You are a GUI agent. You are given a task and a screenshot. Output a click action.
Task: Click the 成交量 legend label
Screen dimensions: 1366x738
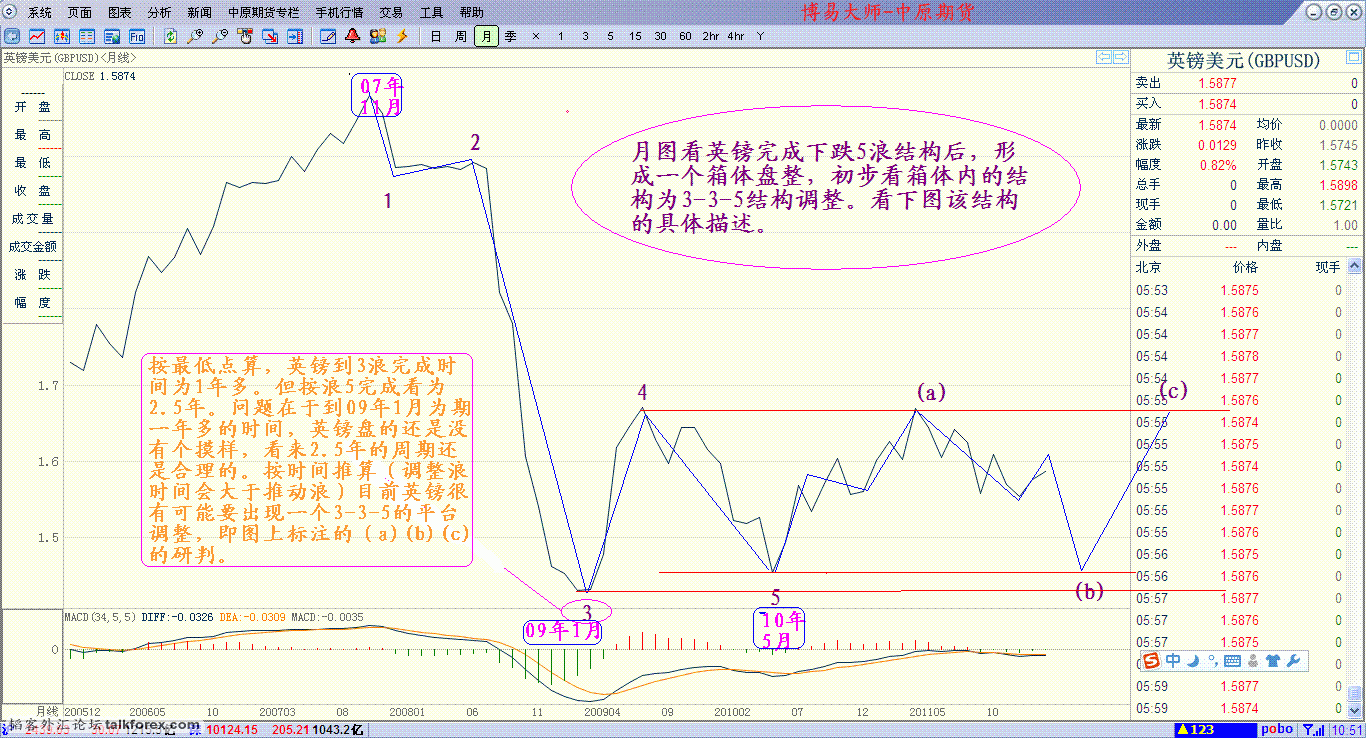(33, 218)
